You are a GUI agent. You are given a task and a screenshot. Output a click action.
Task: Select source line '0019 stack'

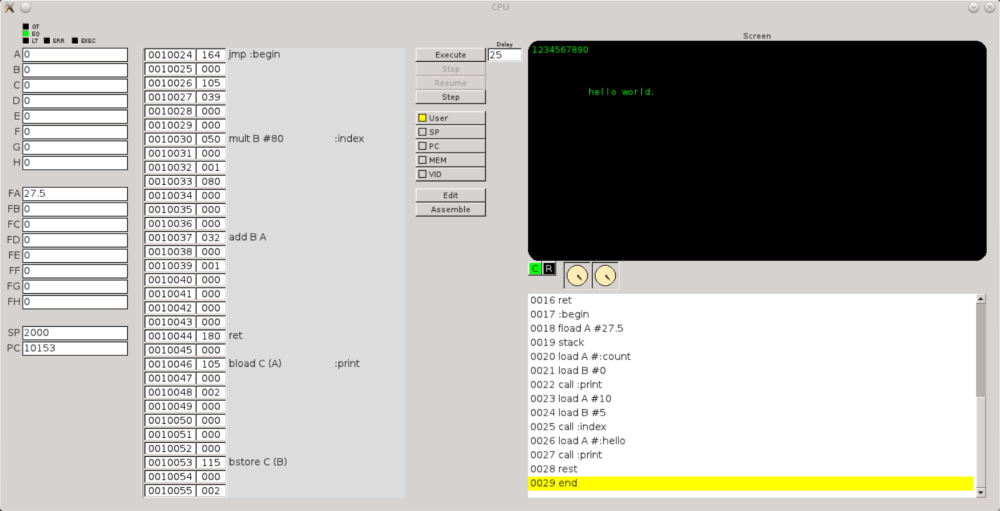(x=751, y=343)
